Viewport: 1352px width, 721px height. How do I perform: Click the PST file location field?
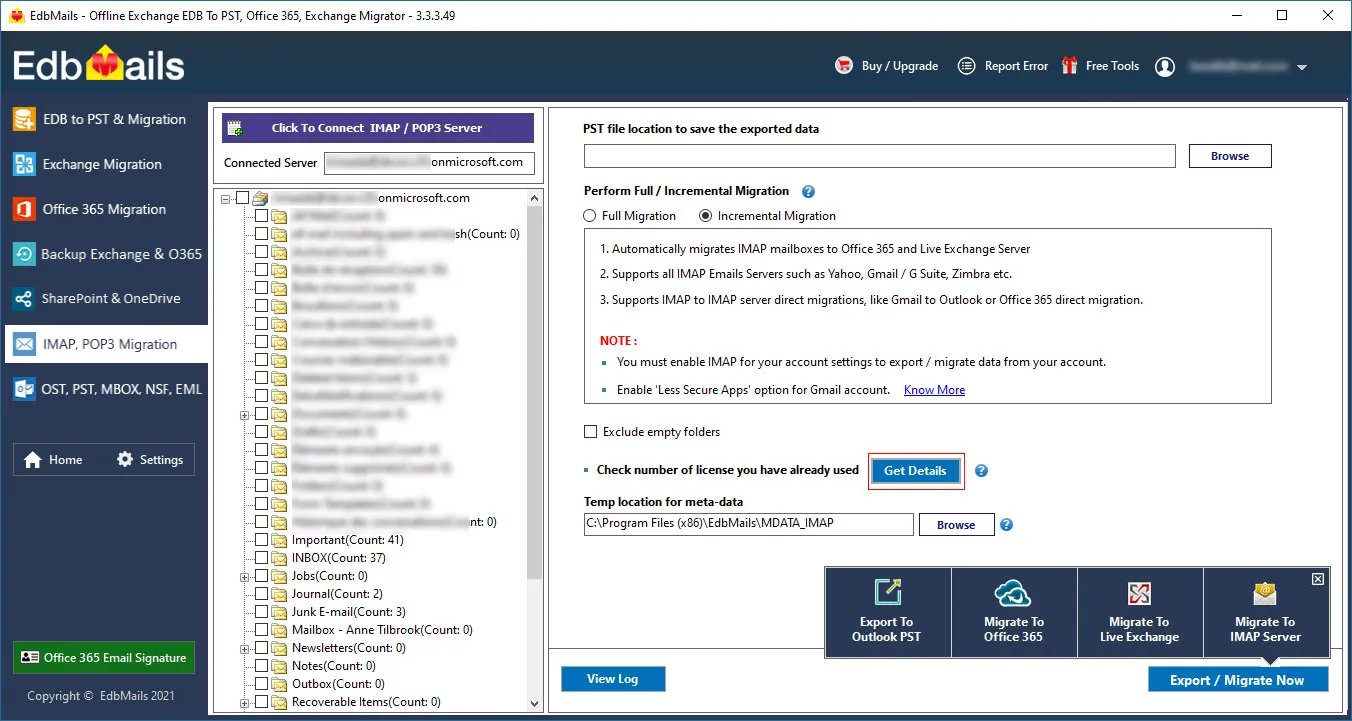[x=879, y=156]
